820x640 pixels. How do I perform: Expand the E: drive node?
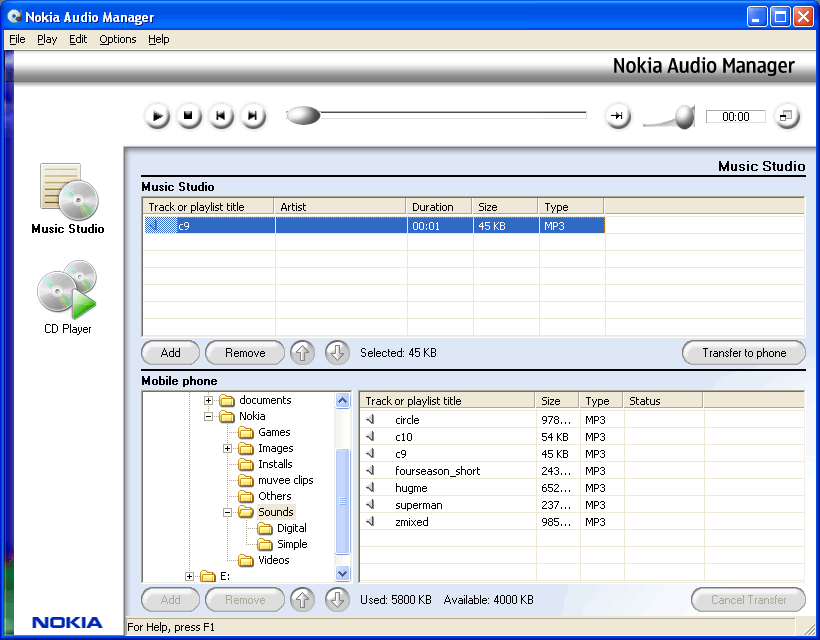coord(190,576)
